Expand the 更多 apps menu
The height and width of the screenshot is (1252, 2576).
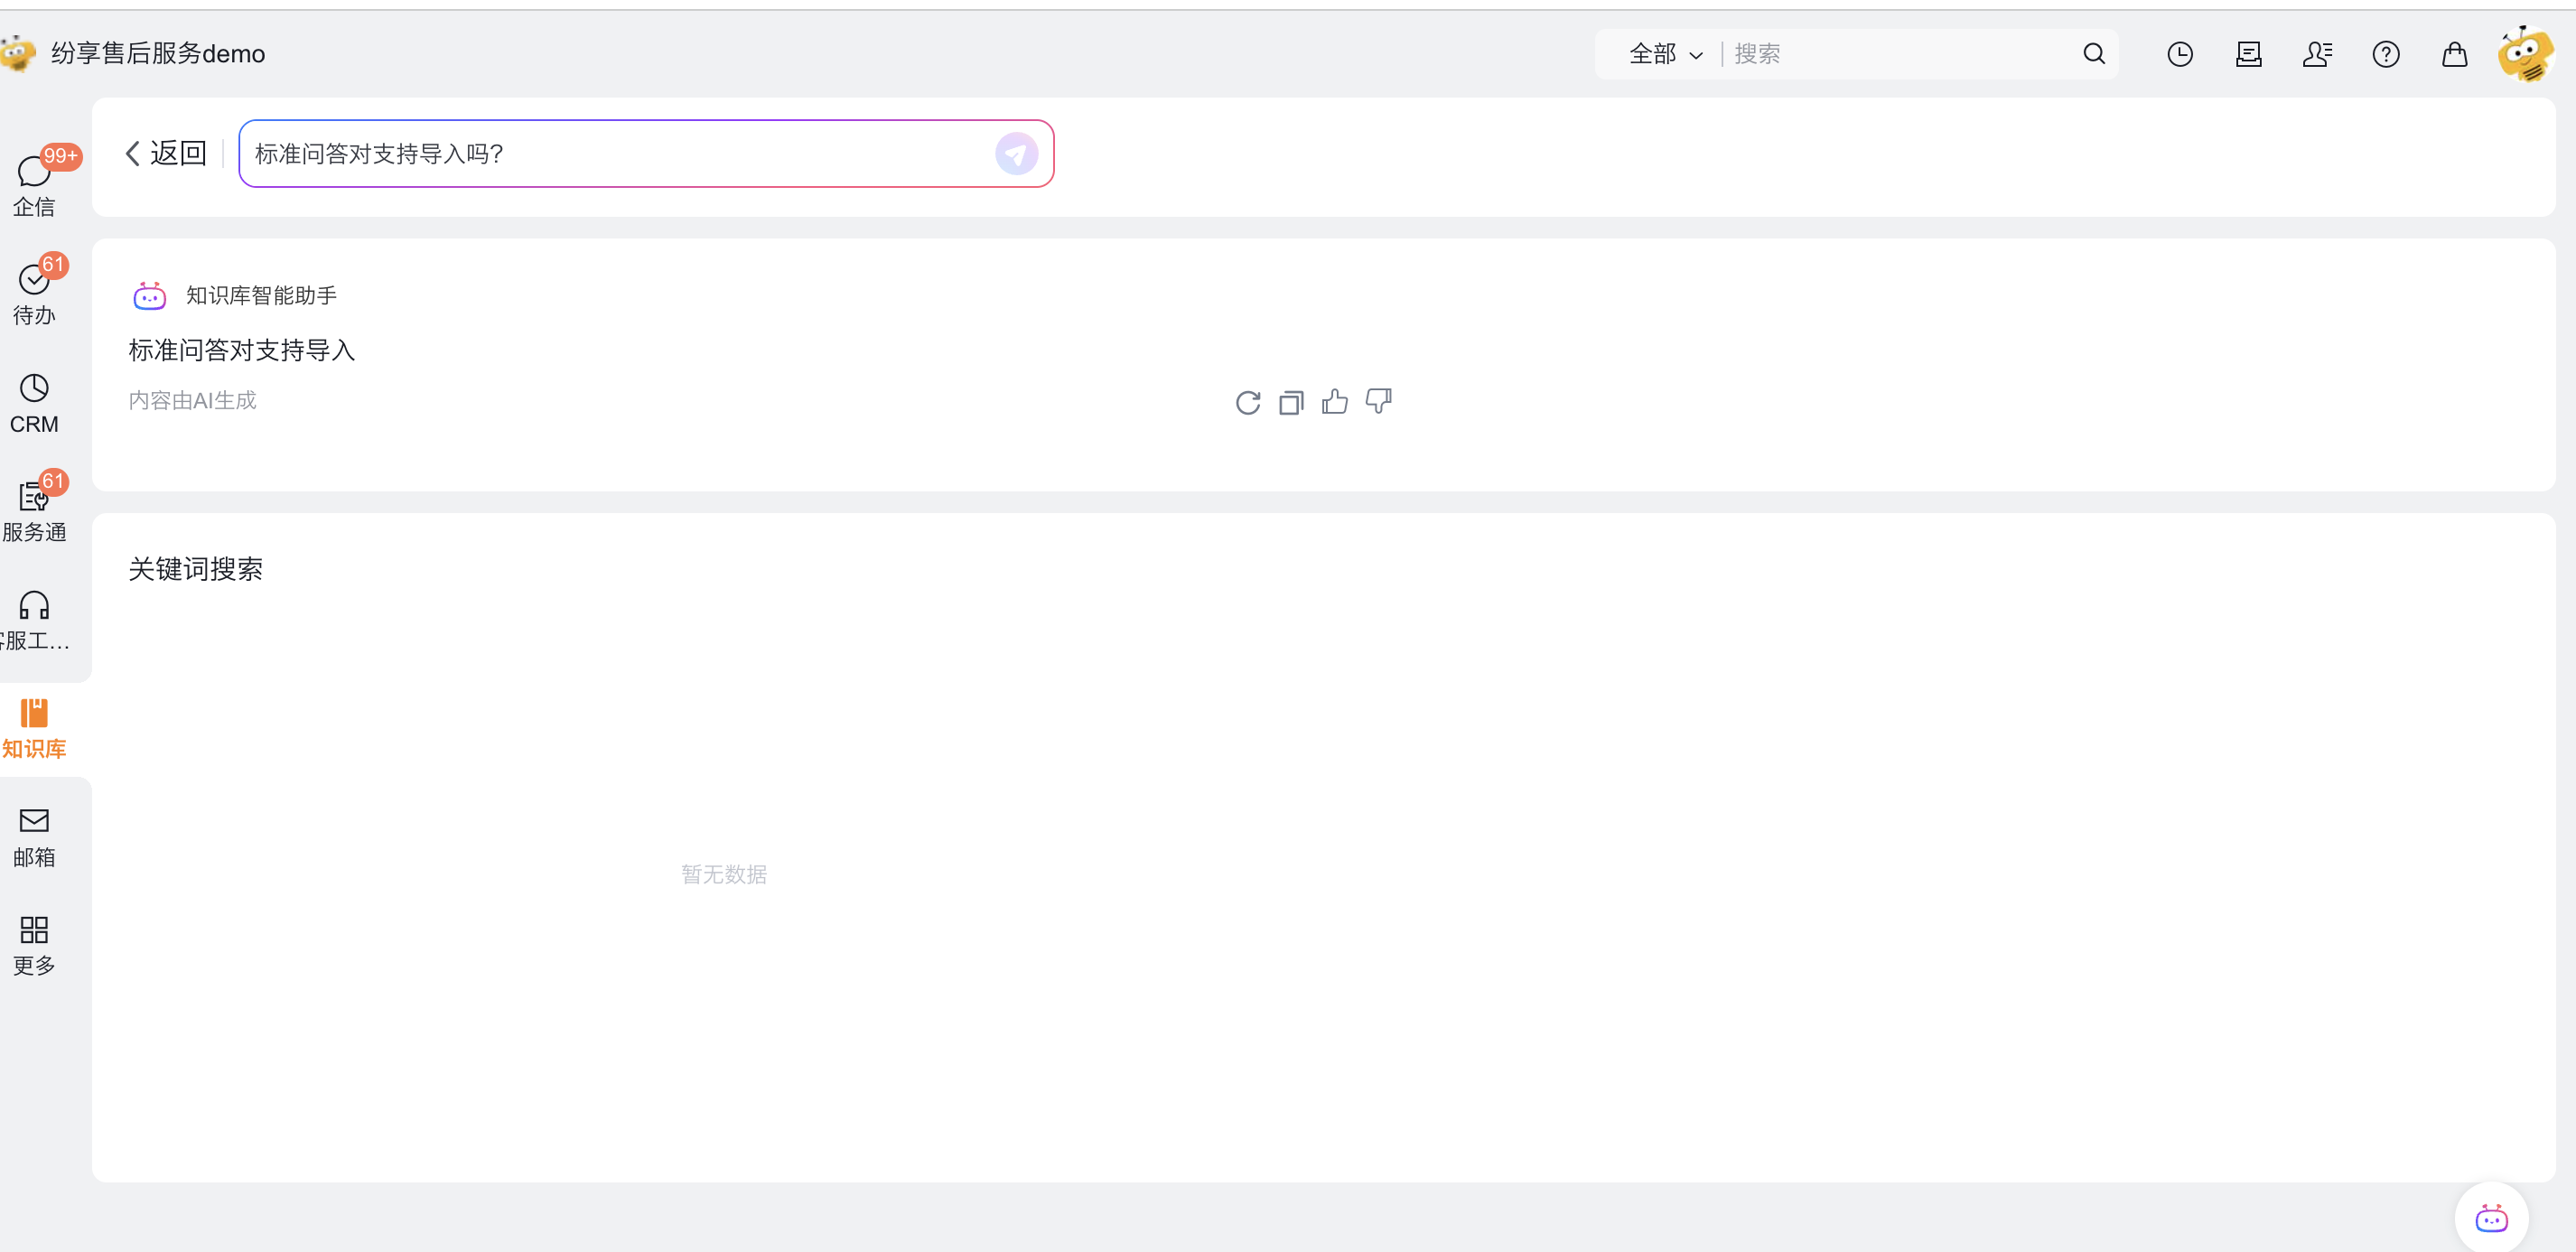pos(34,944)
